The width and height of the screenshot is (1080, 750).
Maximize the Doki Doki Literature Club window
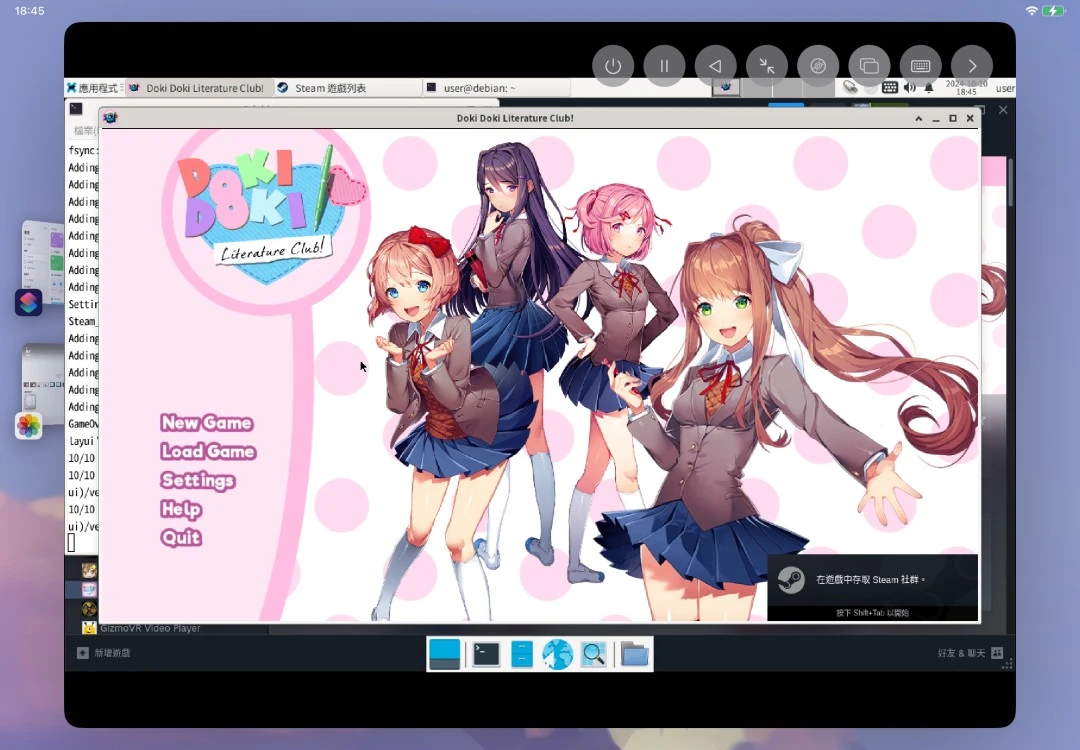point(953,118)
